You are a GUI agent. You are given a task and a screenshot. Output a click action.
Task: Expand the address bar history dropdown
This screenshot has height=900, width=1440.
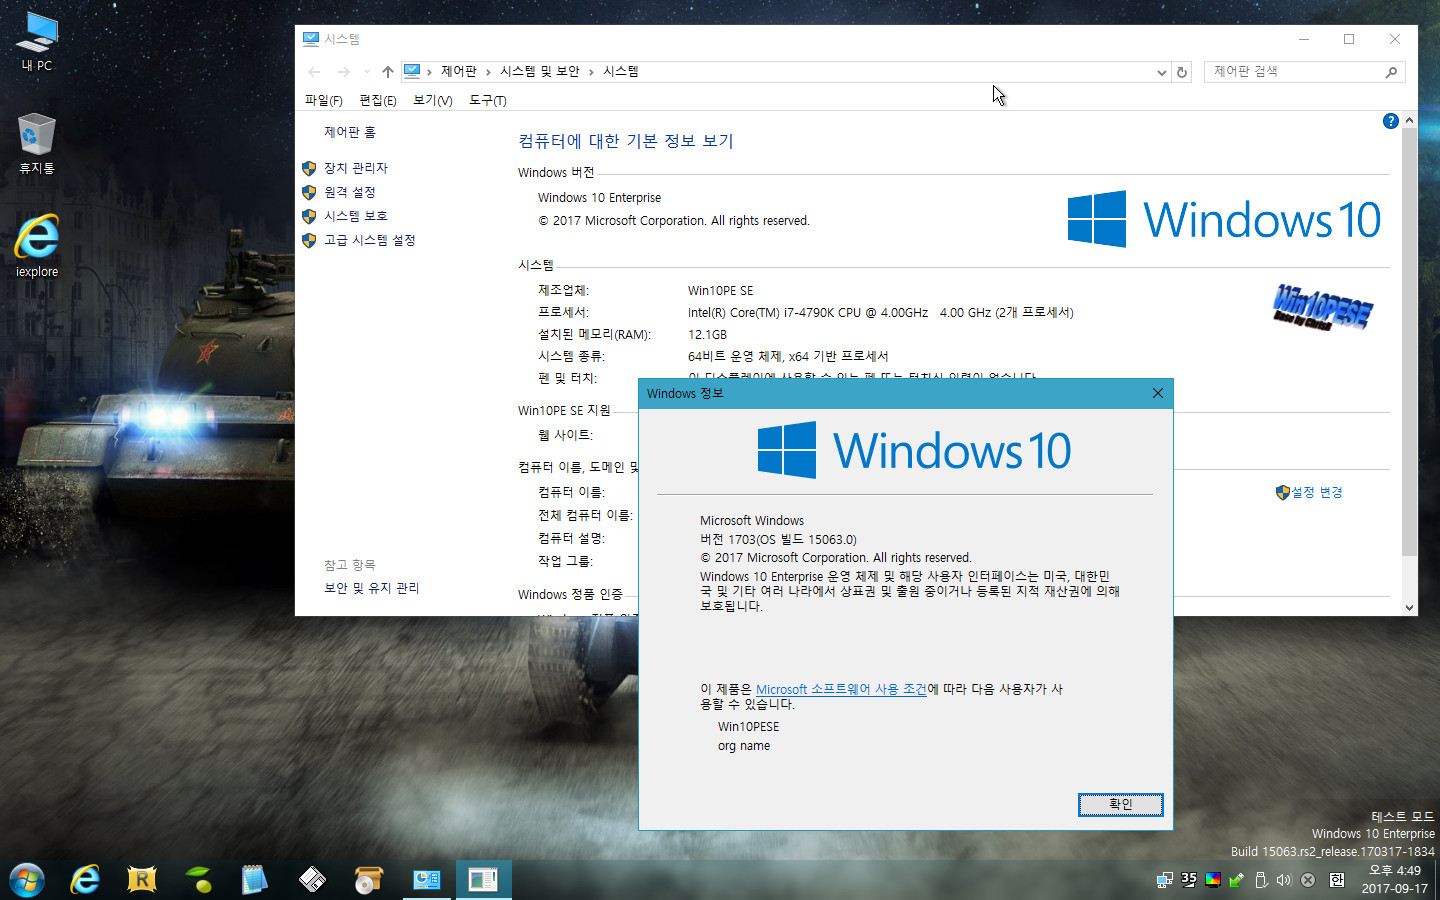point(1161,72)
